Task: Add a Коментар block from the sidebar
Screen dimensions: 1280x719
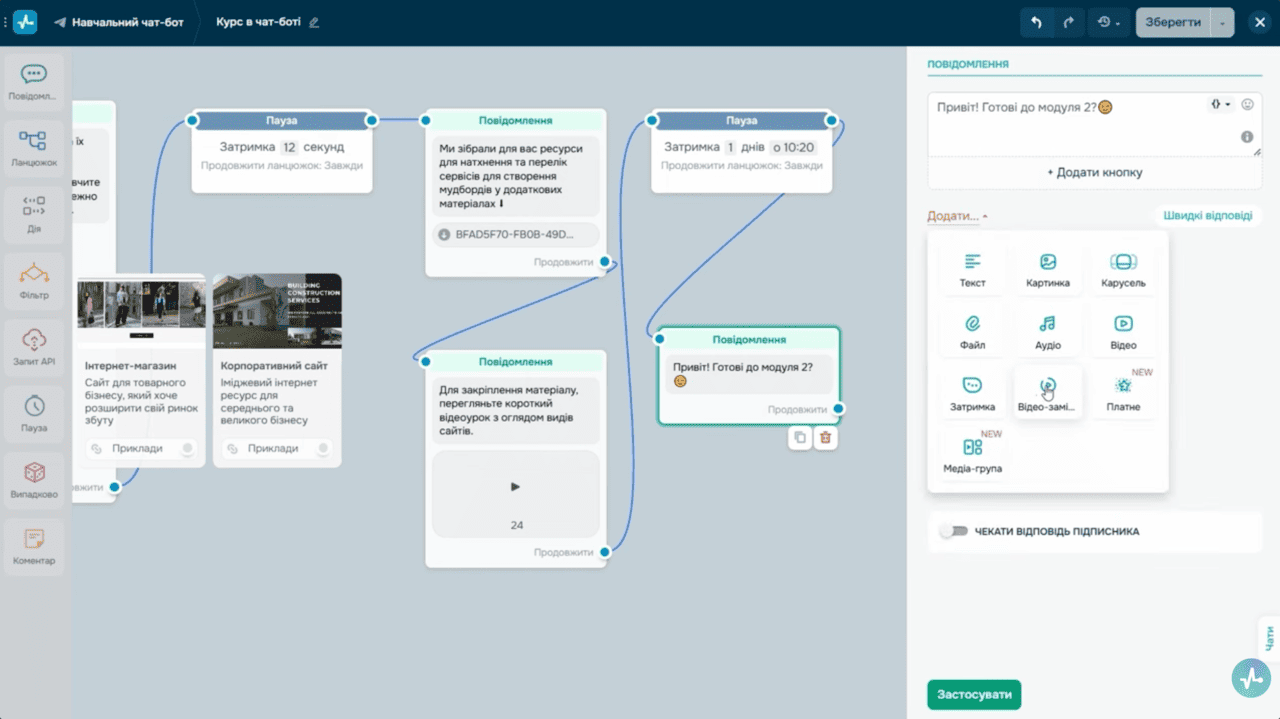Action: click(x=34, y=546)
